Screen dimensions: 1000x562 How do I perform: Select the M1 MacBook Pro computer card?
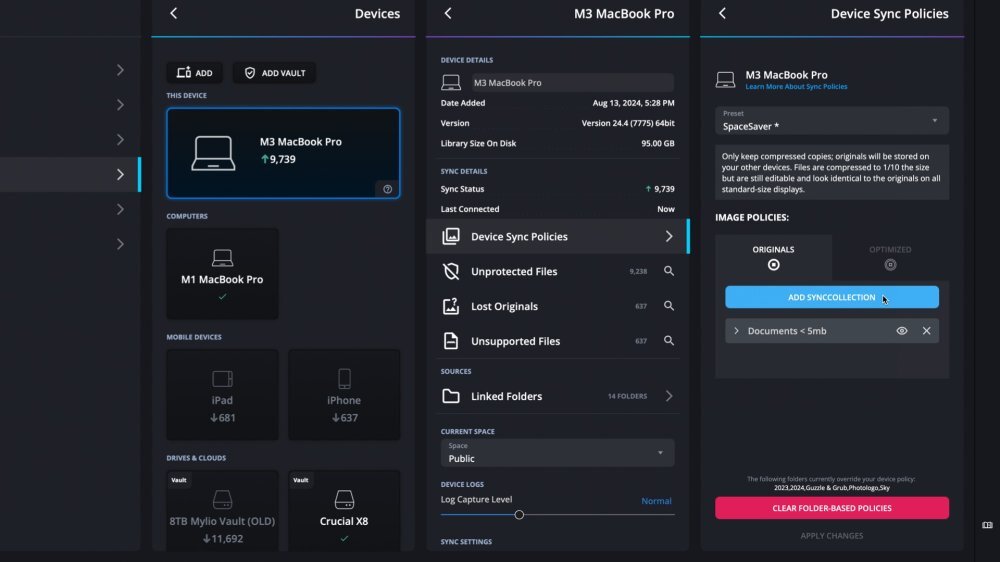click(222, 273)
